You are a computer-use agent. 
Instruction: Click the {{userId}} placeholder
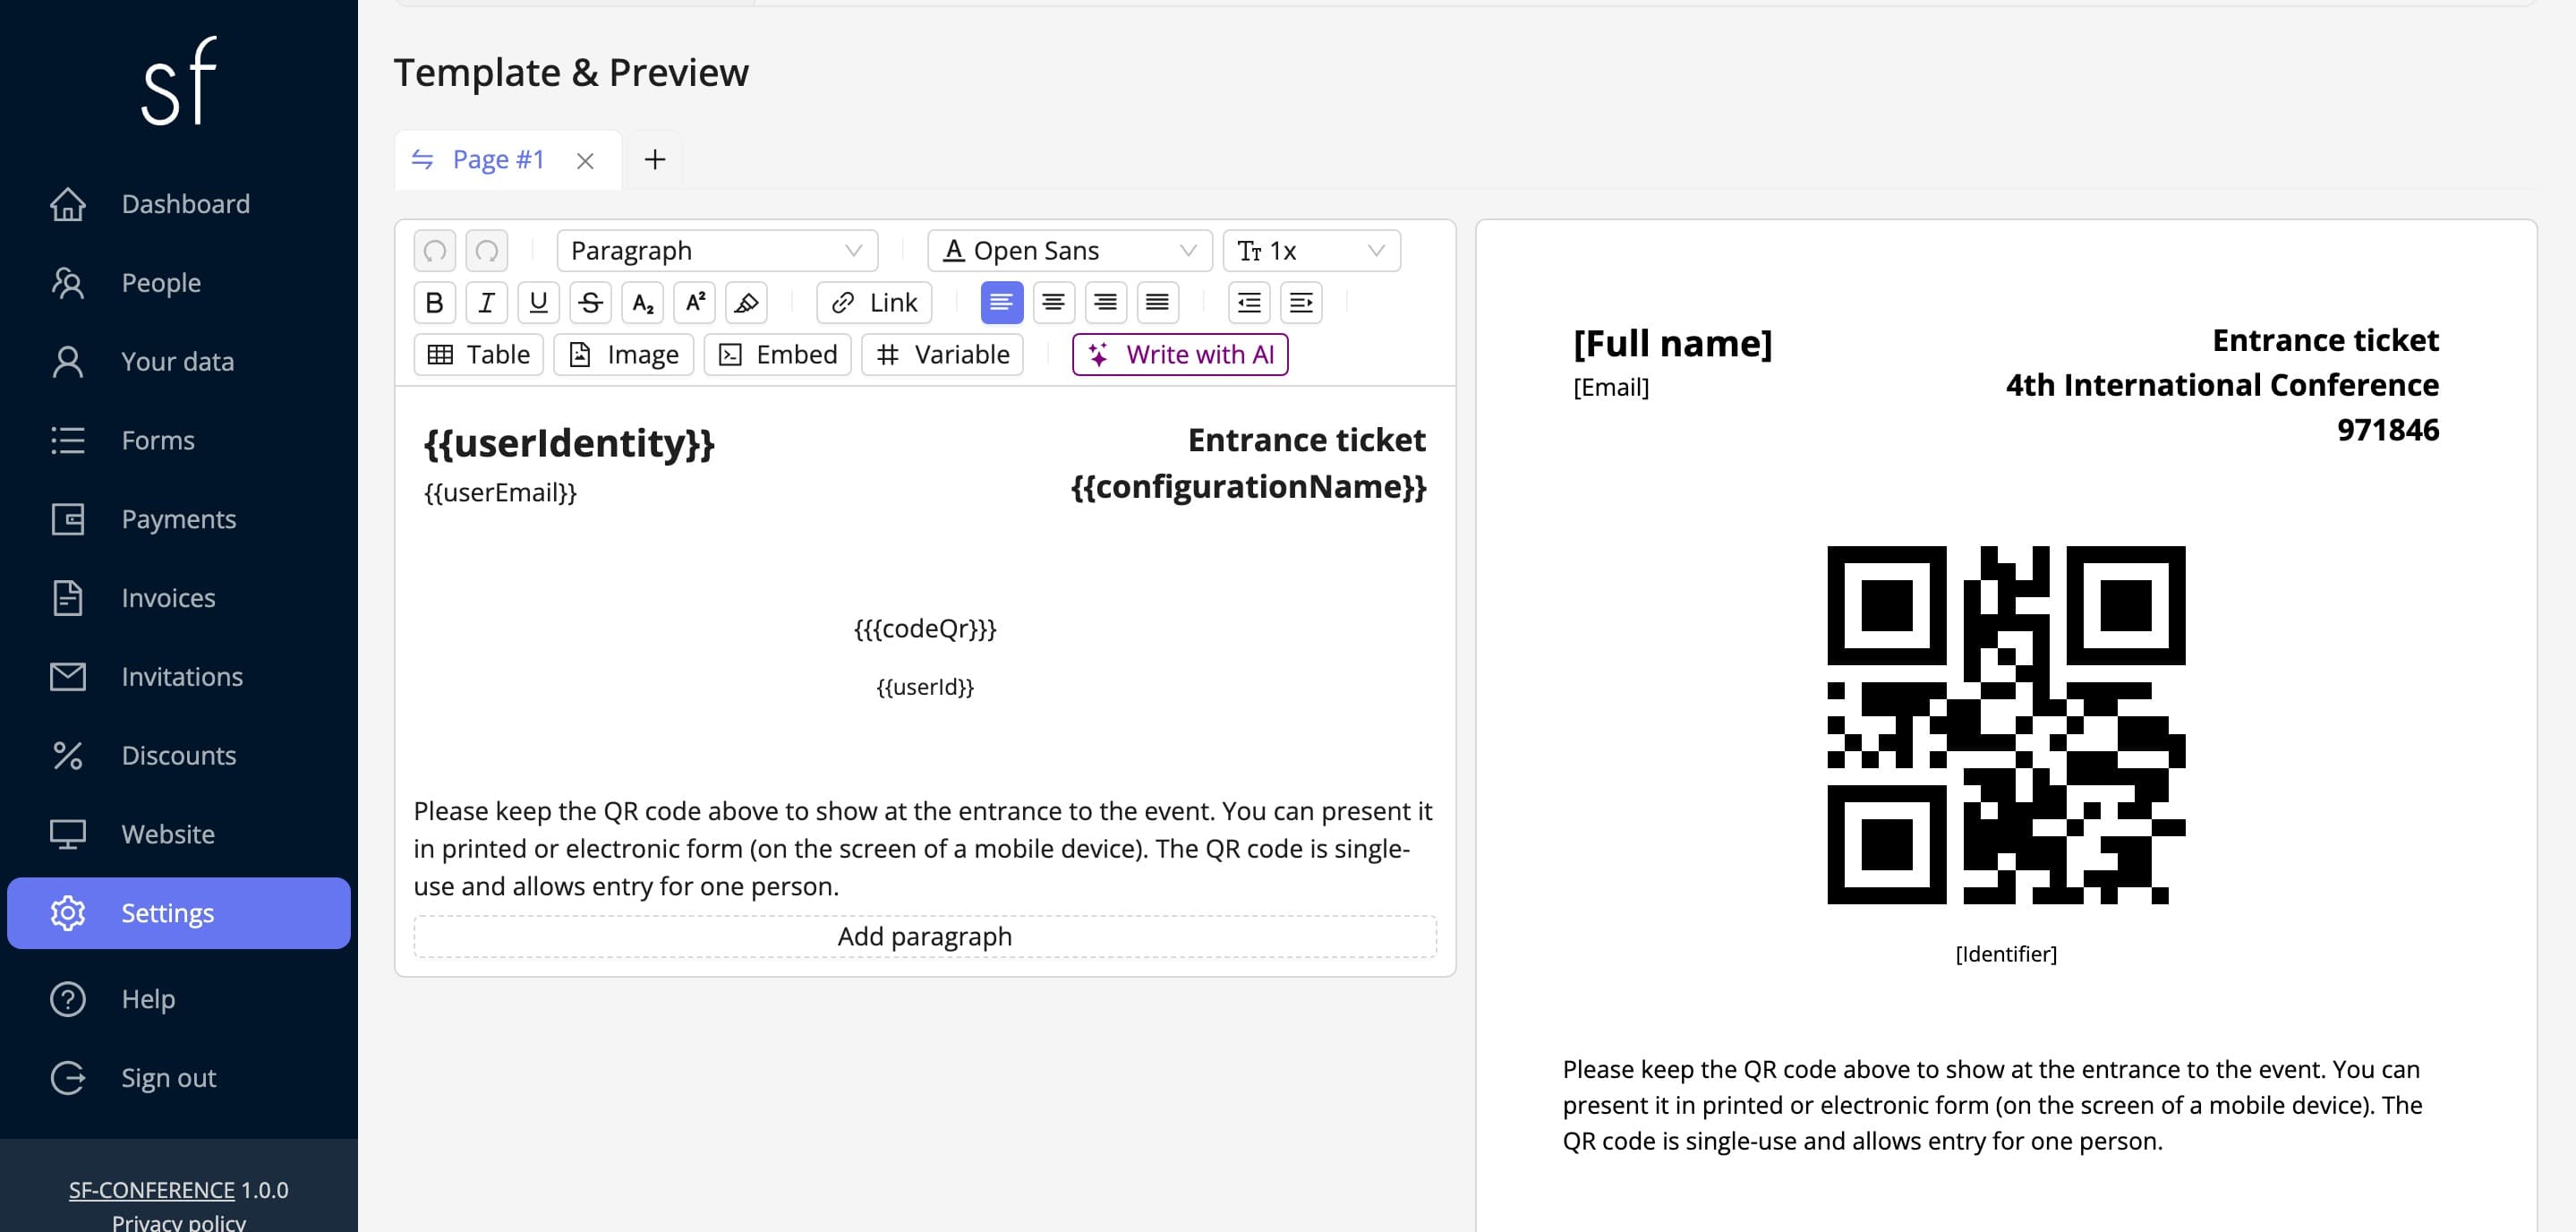(925, 687)
